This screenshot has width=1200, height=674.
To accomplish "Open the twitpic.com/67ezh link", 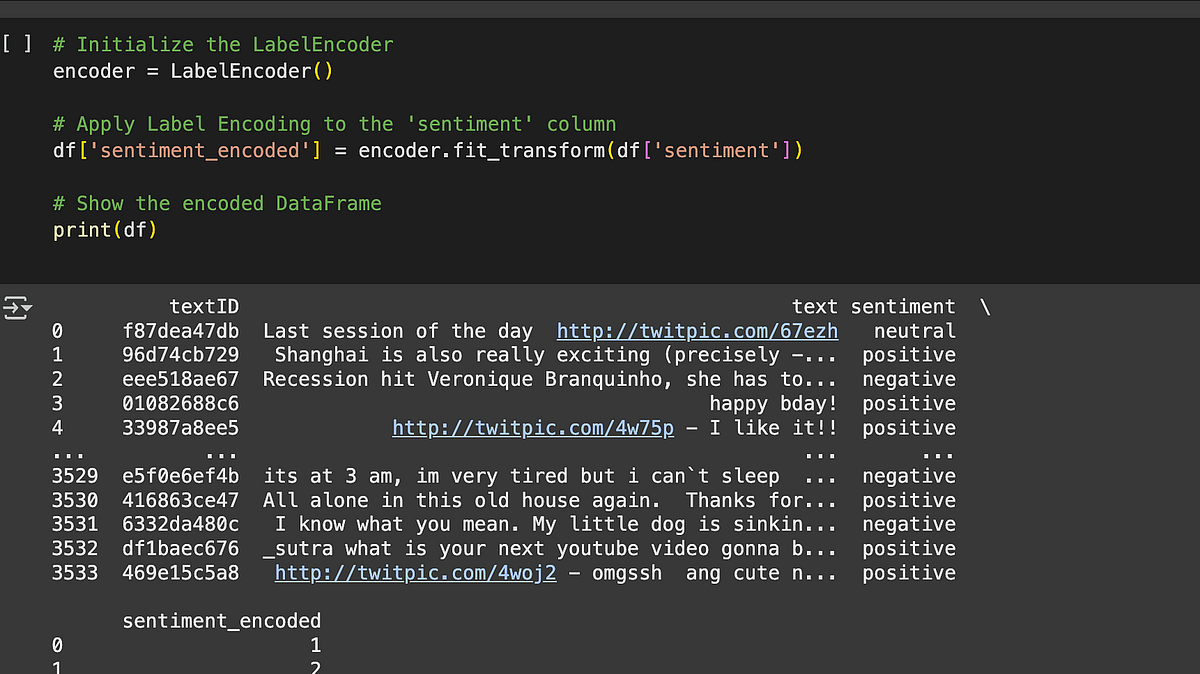I will point(697,331).
